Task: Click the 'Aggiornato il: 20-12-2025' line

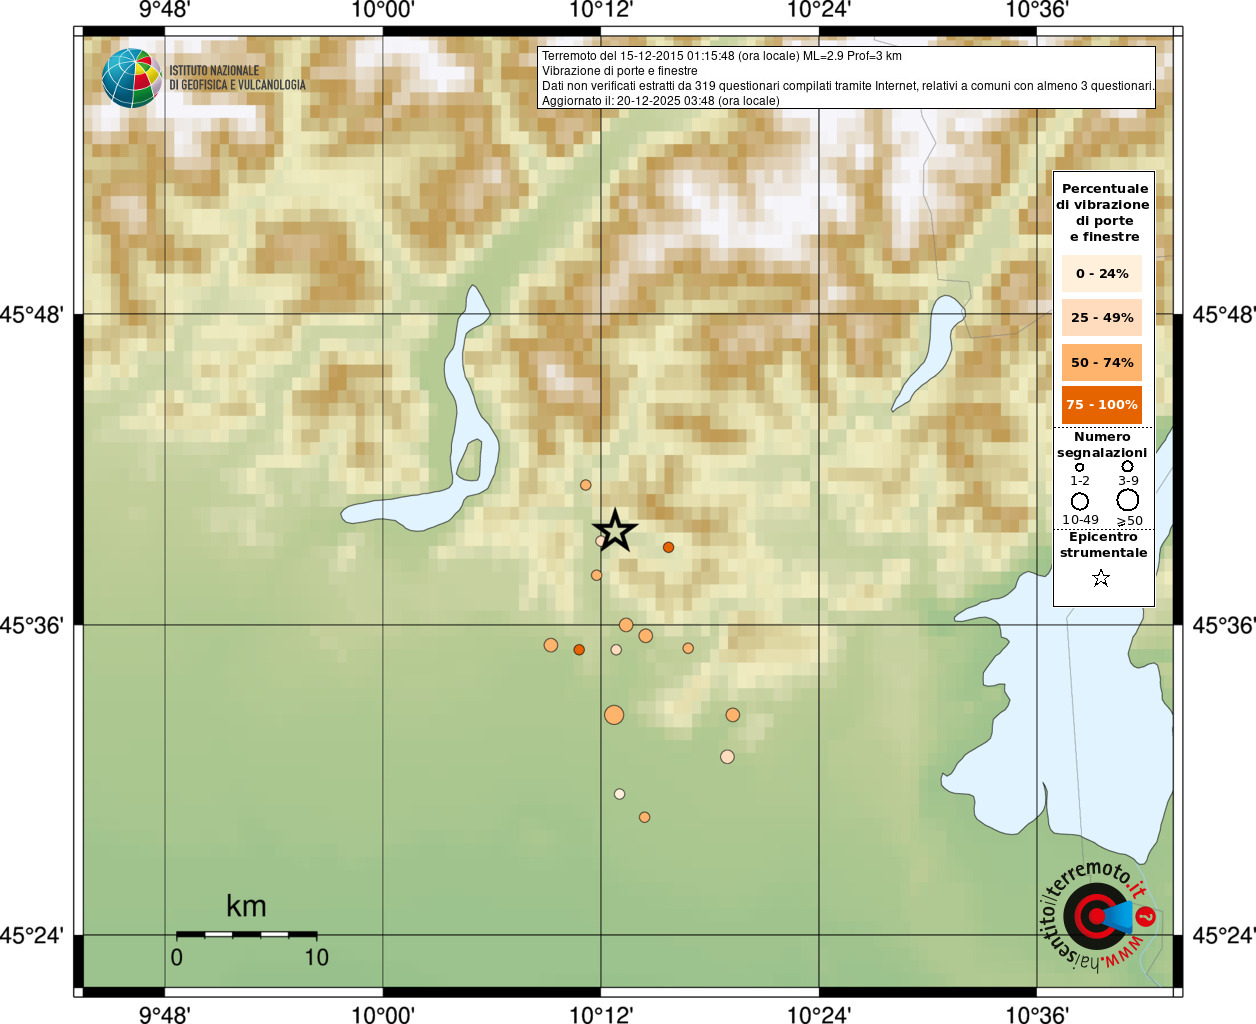Action: point(661,101)
